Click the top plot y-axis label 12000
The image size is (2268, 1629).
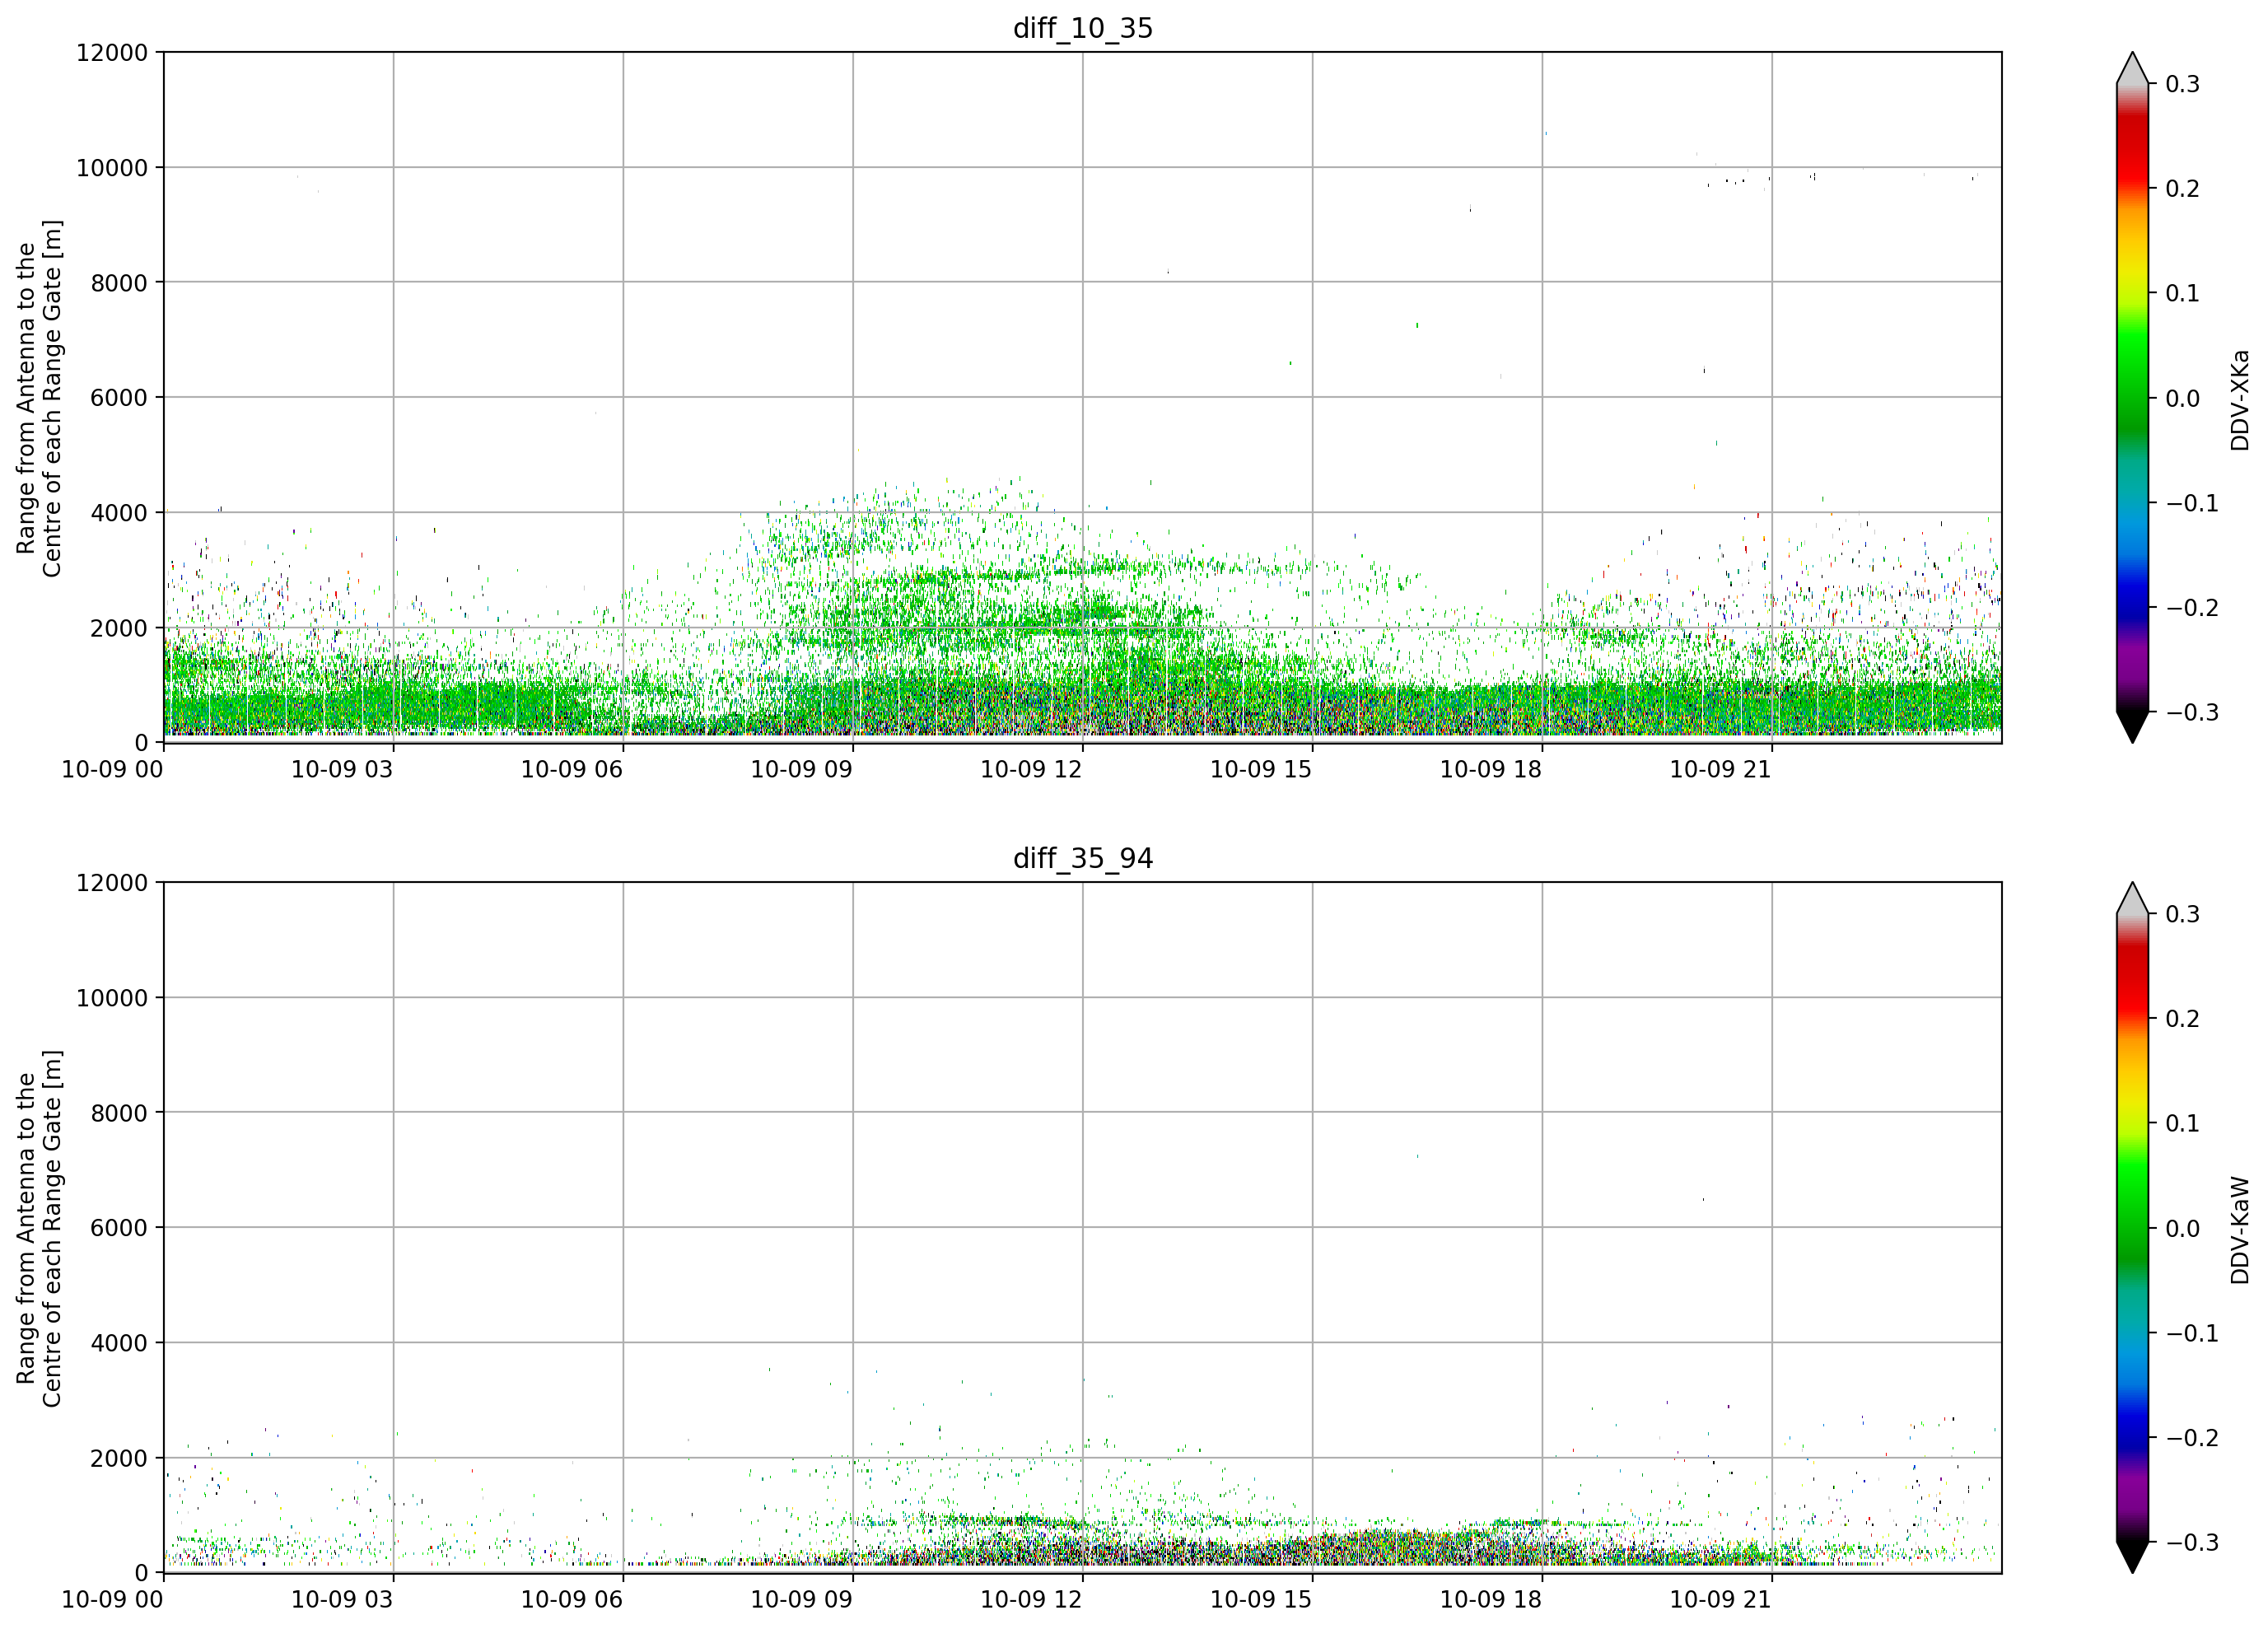112,53
